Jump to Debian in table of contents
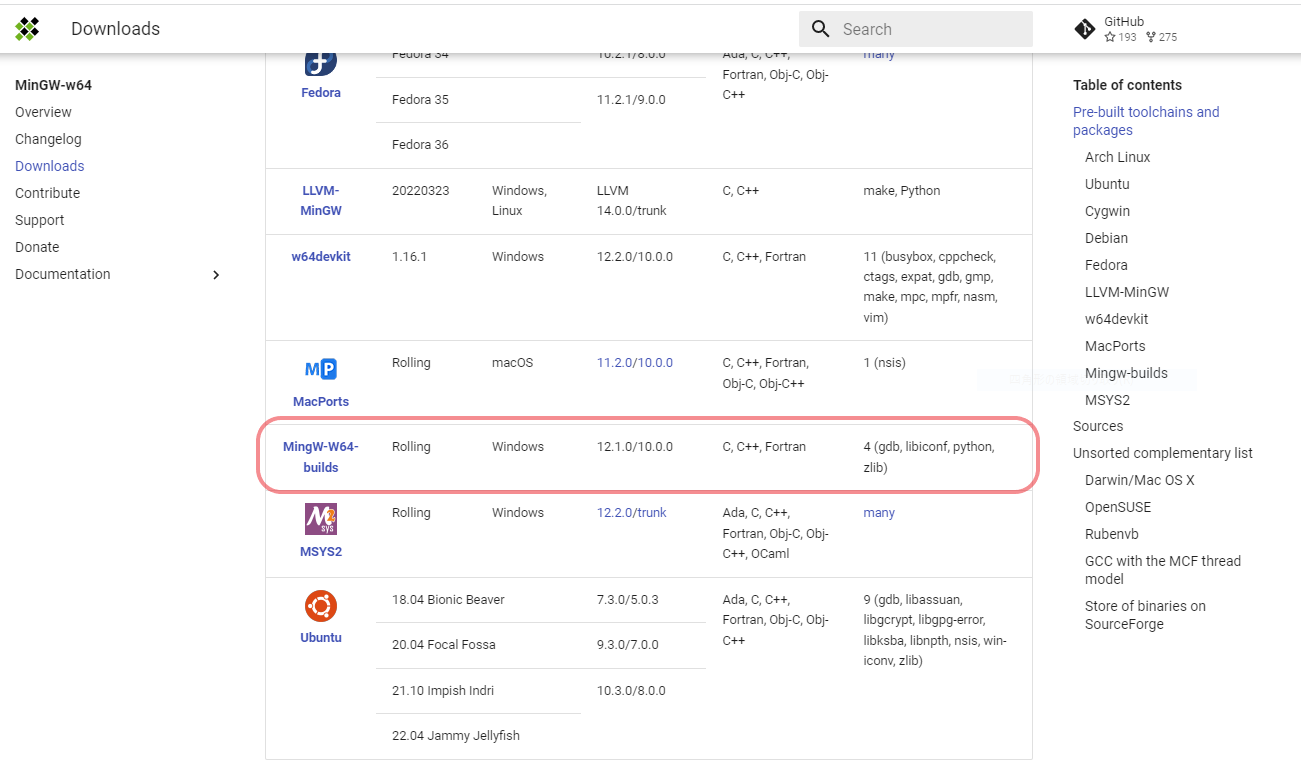Image resolution: width=1301 pixels, height=776 pixels. tap(1106, 238)
